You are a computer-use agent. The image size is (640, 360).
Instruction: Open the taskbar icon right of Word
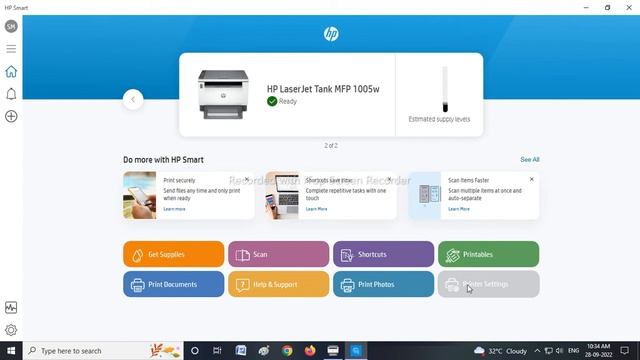pos(264,351)
